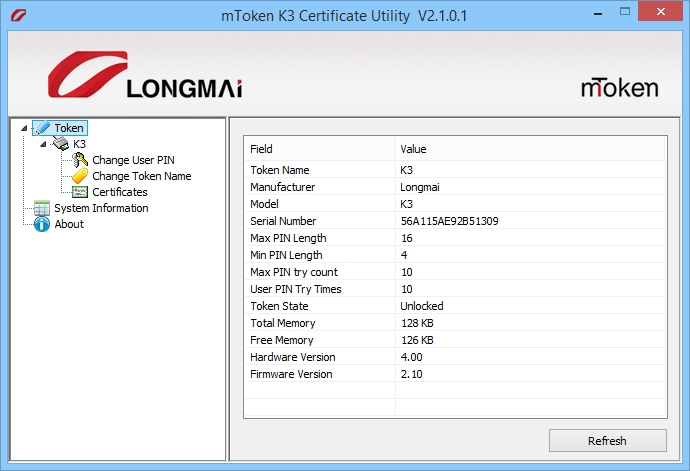Select the User PIN Try Times label
Viewport: 690px width, 471px height.
(296, 289)
